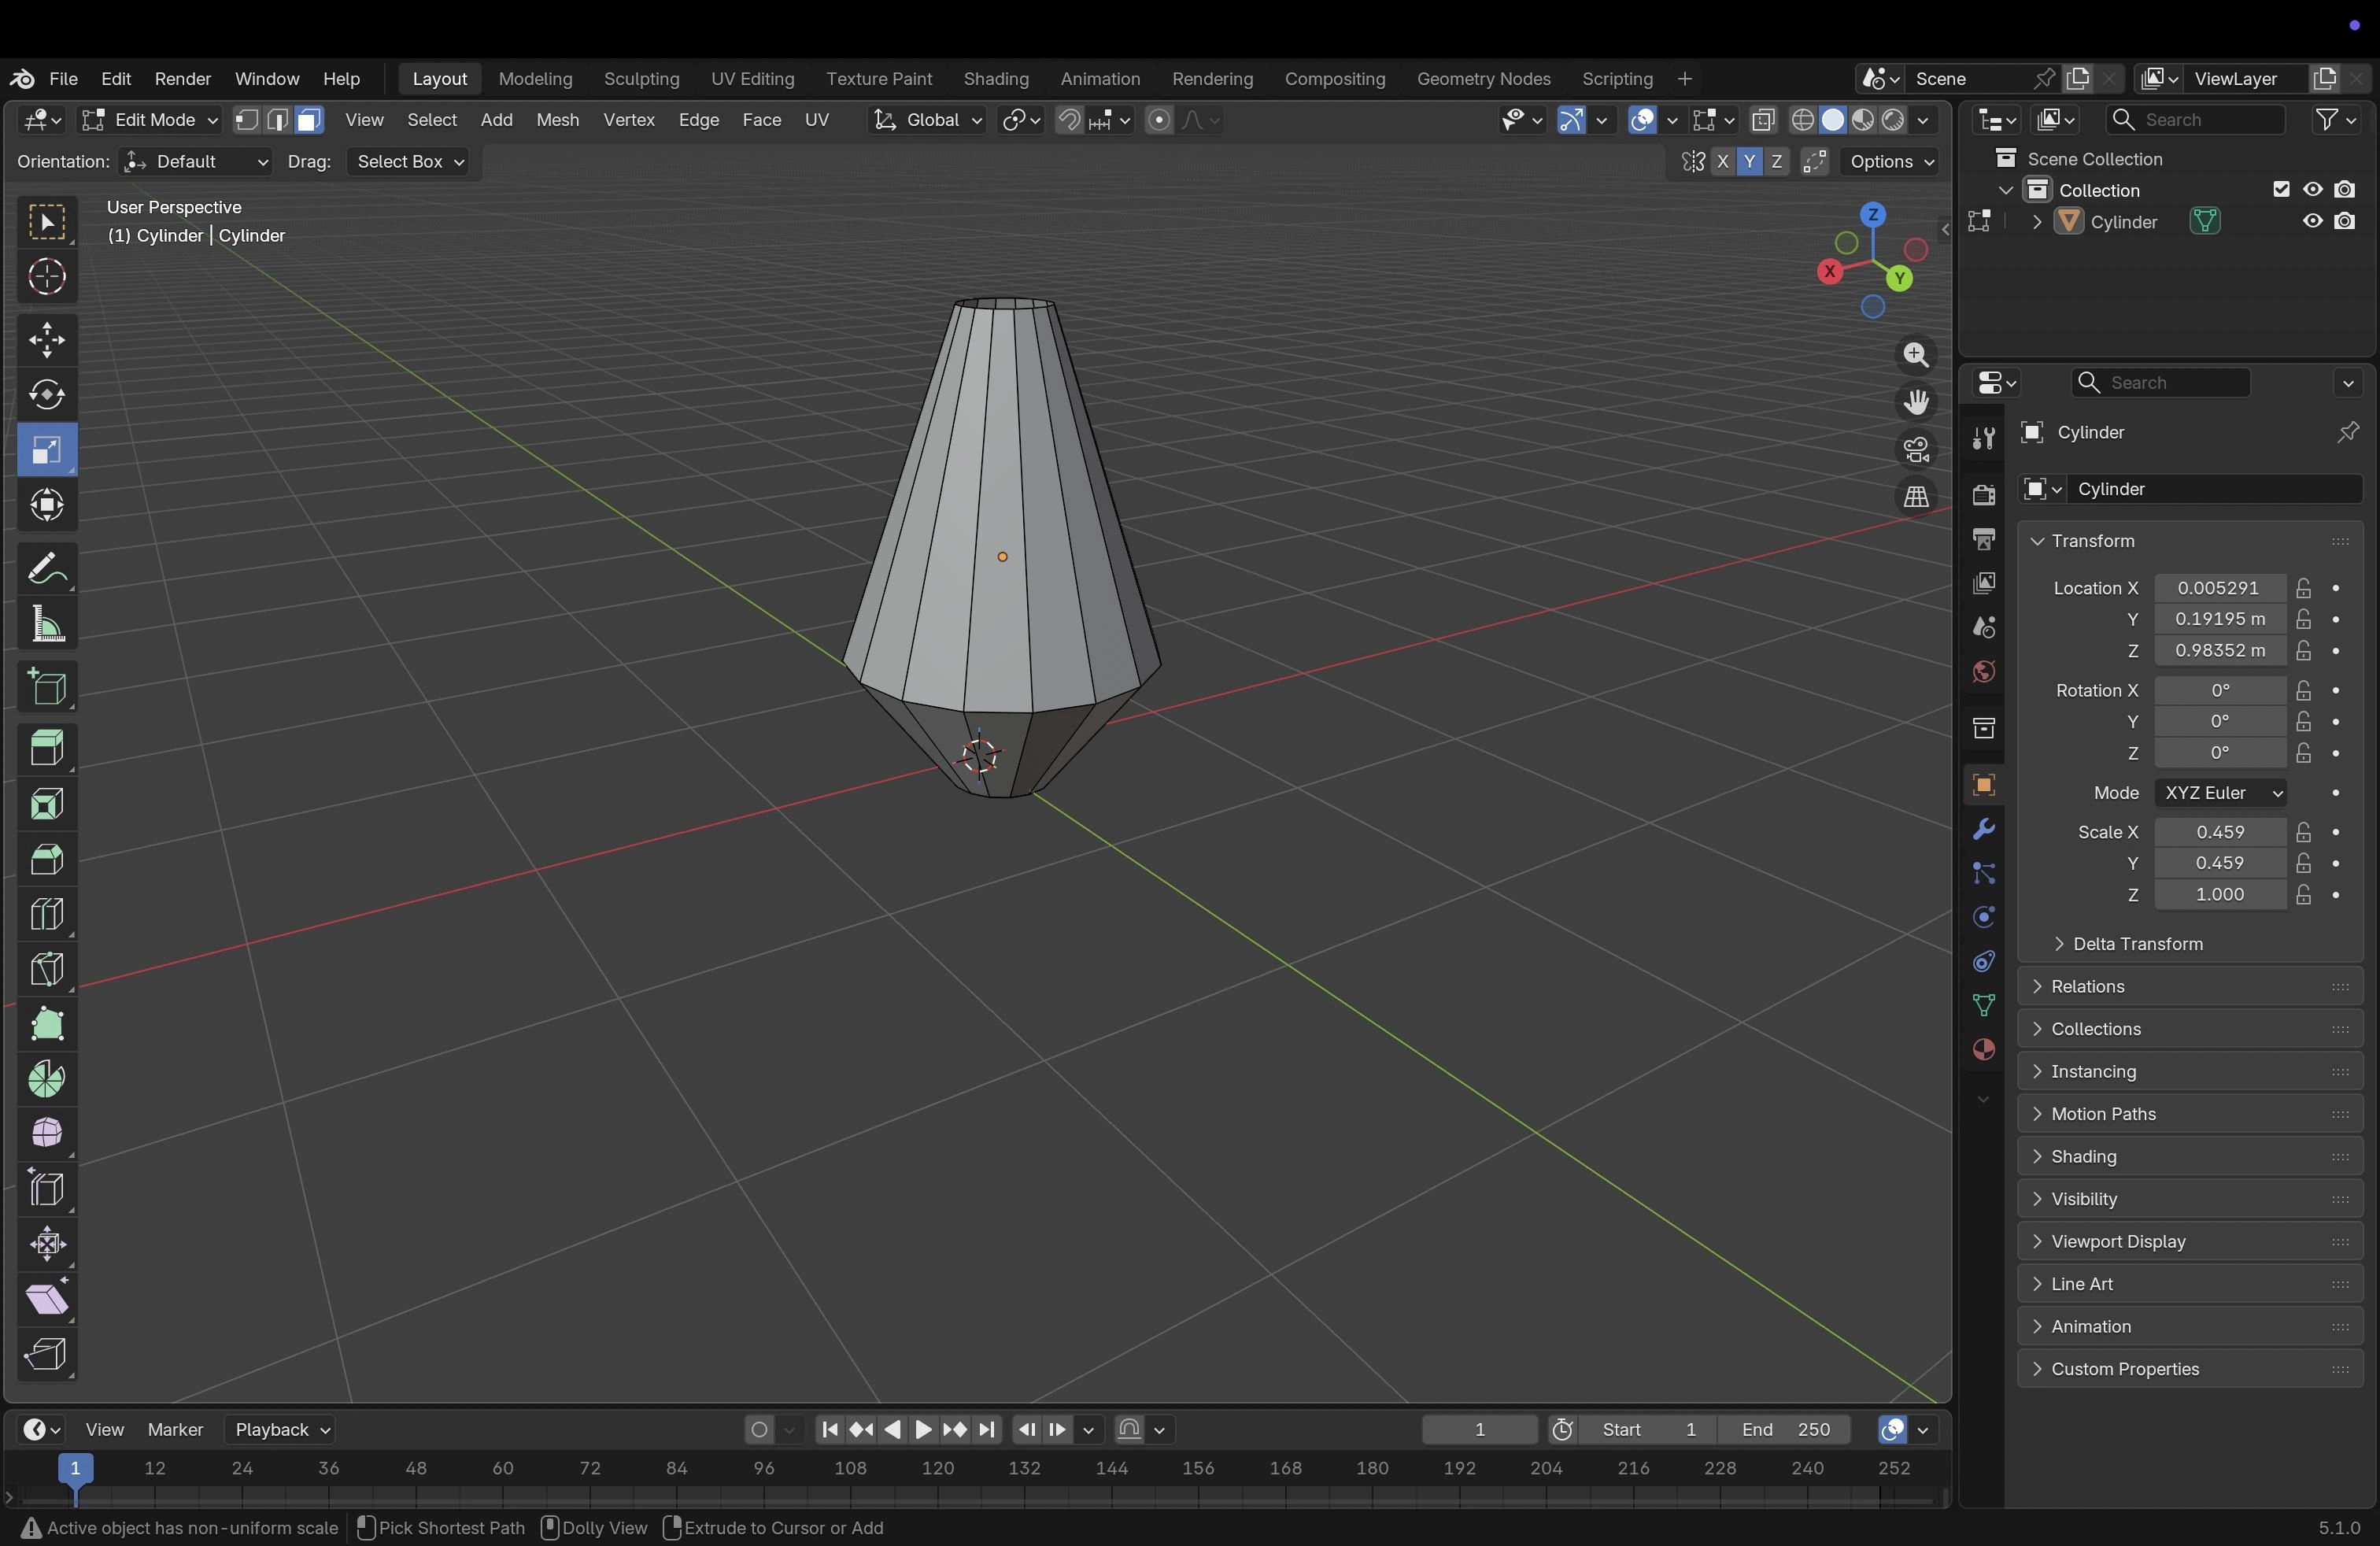Open the Material properties tab
The height and width of the screenshot is (1546, 2380).
tap(1983, 1049)
